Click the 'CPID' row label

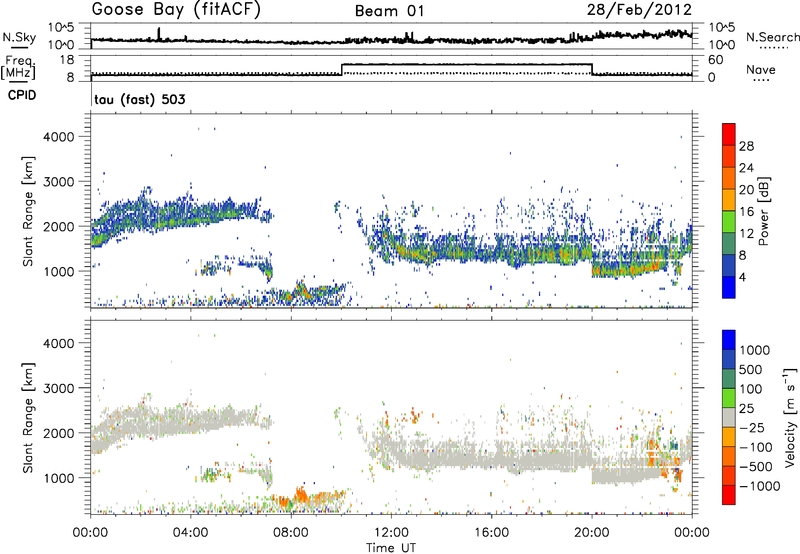pyautogui.click(x=22, y=95)
